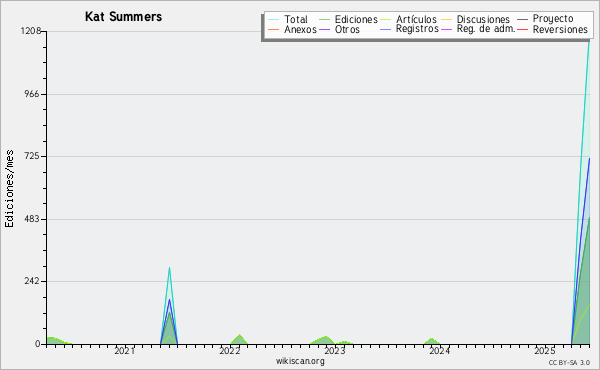600x370 pixels.
Task: Click the wikiscan.org caption
Action: coord(300,361)
